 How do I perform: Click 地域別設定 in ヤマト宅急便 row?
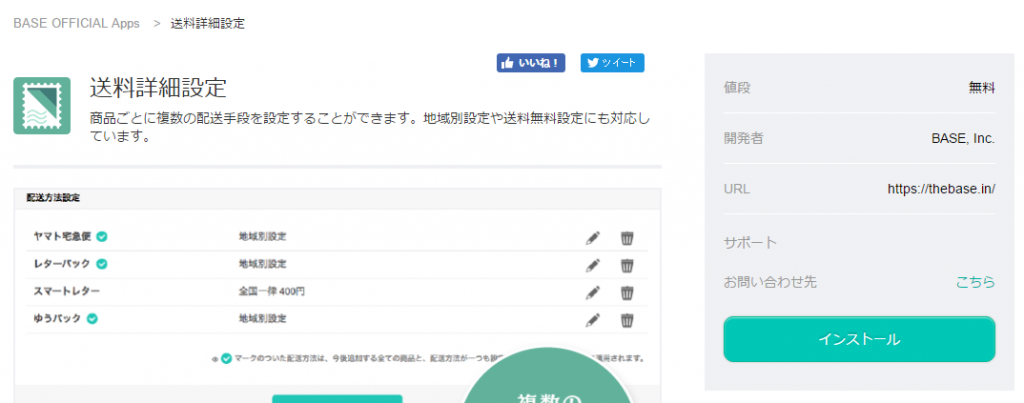263,236
